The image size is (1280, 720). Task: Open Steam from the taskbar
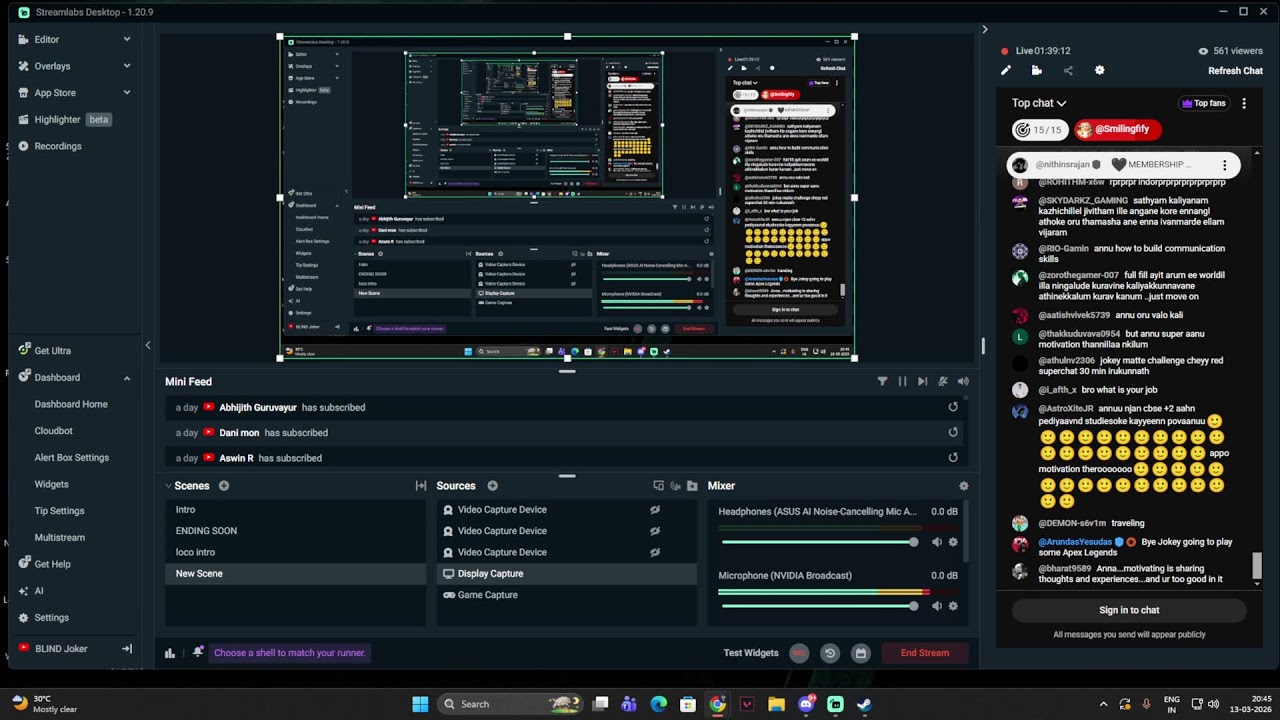(x=864, y=704)
